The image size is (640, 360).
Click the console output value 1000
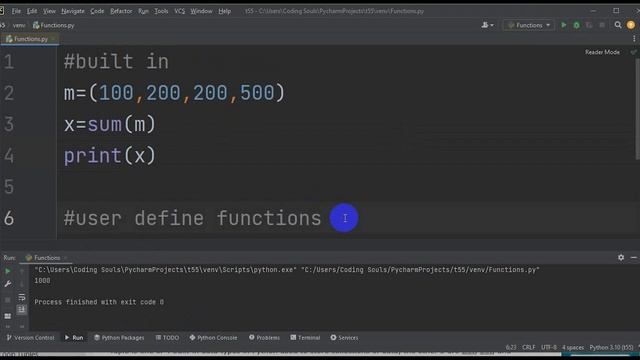click(42, 281)
